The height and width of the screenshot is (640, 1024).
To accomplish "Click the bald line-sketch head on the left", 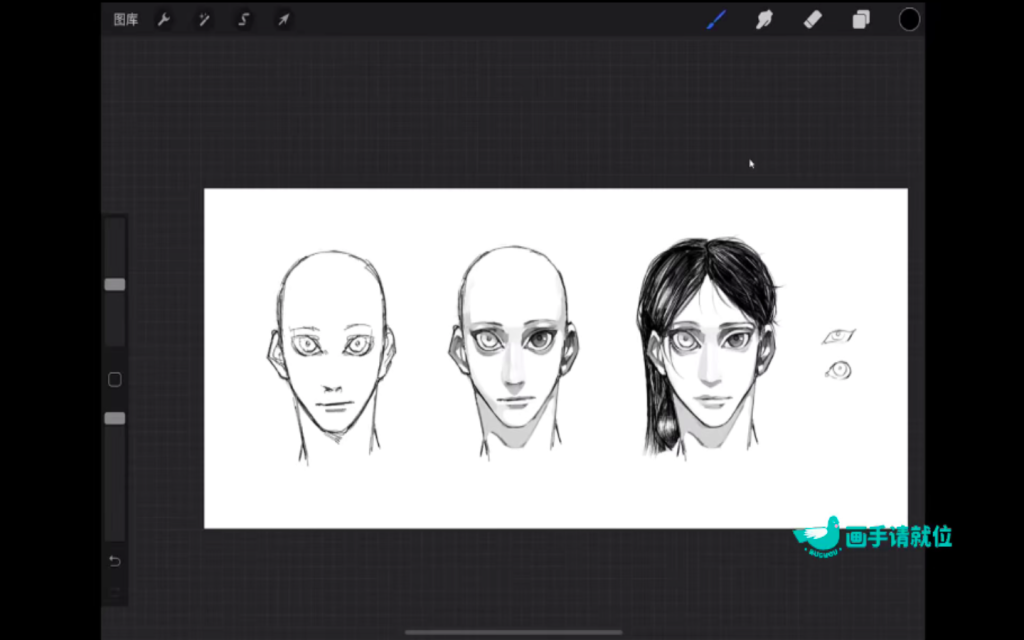I will (x=331, y=350).
